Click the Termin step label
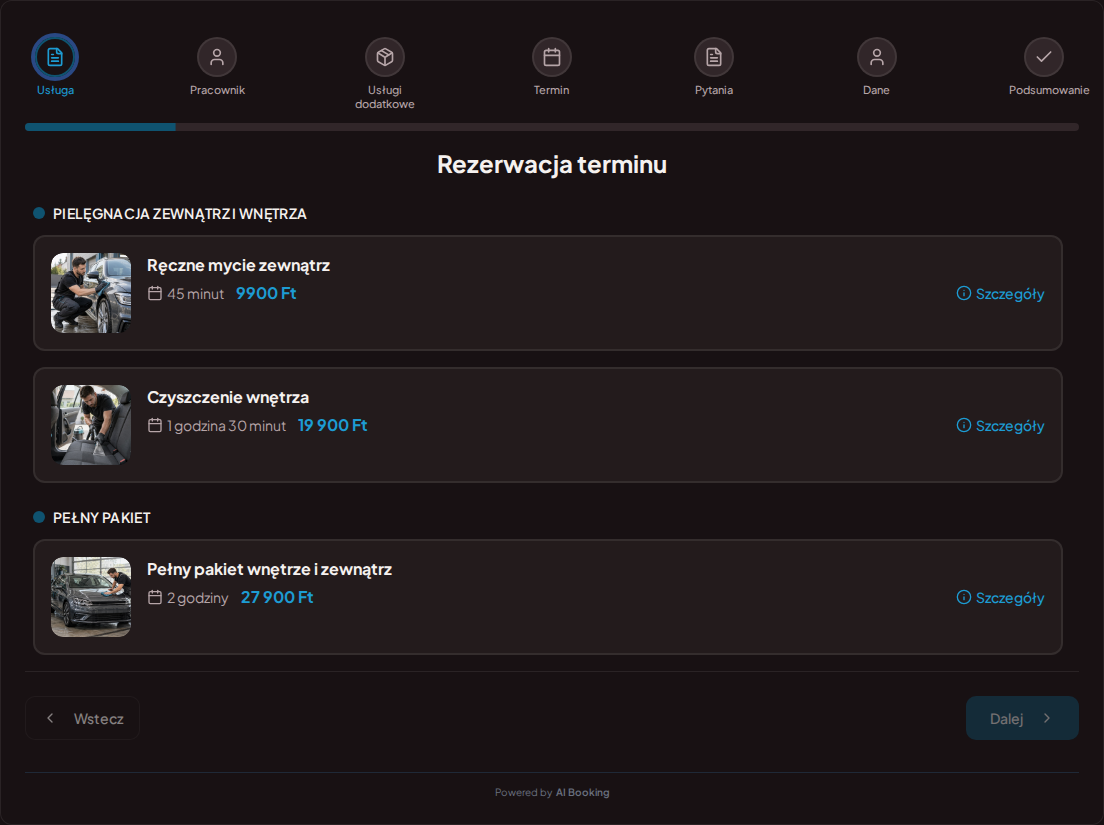This screenshot has width=1104, height=825. [x=551, y=90]
